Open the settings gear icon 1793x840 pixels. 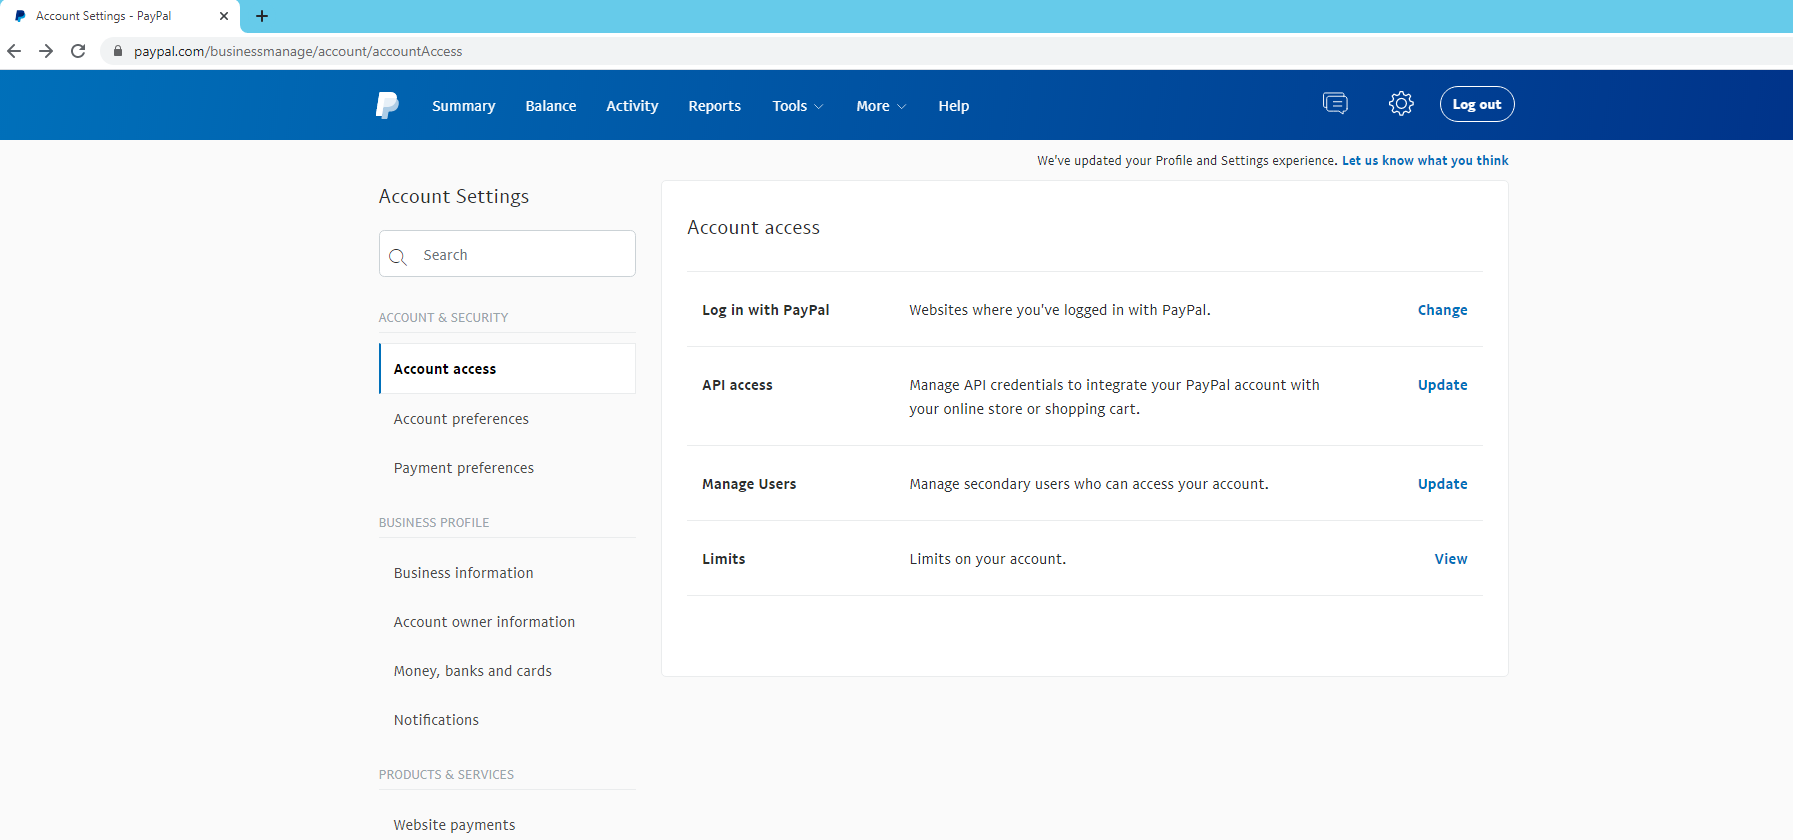click(x=1401, y=103)
